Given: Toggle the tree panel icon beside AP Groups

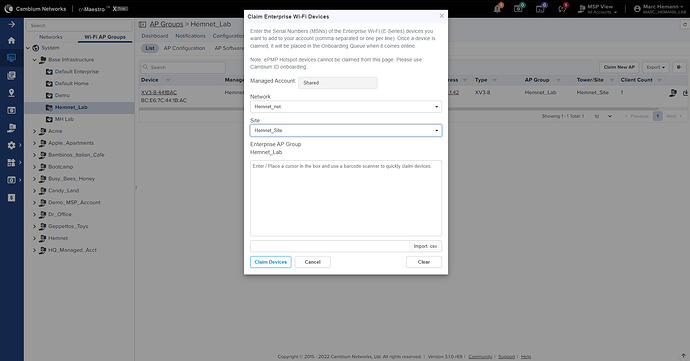Looking at the screenshot, I should pyautogui.click(x=143, y=25).
